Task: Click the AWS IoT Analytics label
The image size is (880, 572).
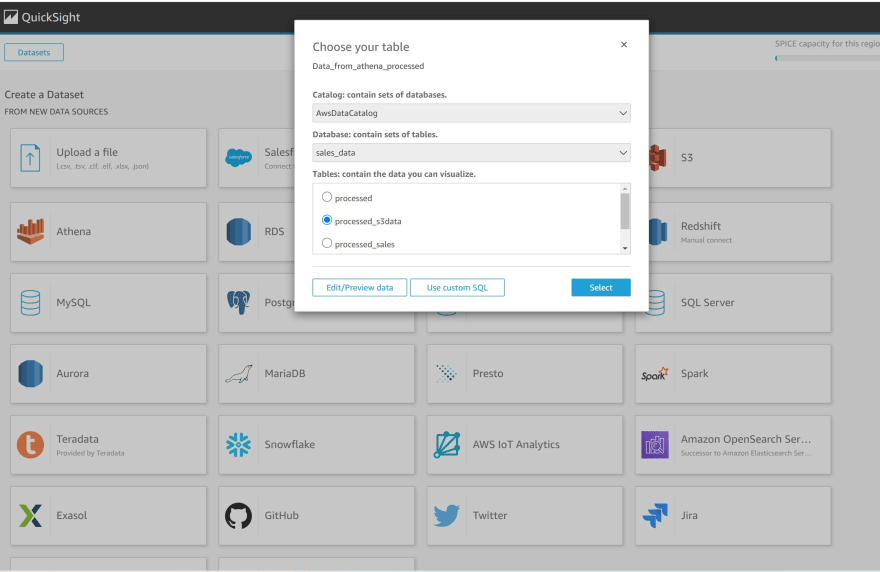Action: coord(516,445)
